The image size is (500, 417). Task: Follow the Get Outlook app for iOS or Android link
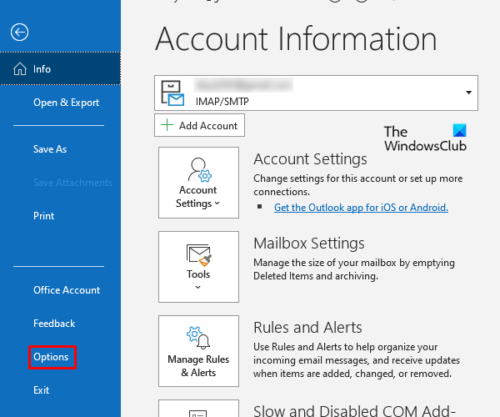[361, 207]
